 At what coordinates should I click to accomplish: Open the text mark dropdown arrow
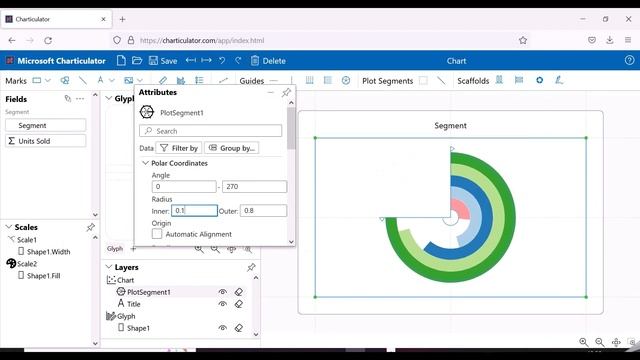tap(112, 80)
